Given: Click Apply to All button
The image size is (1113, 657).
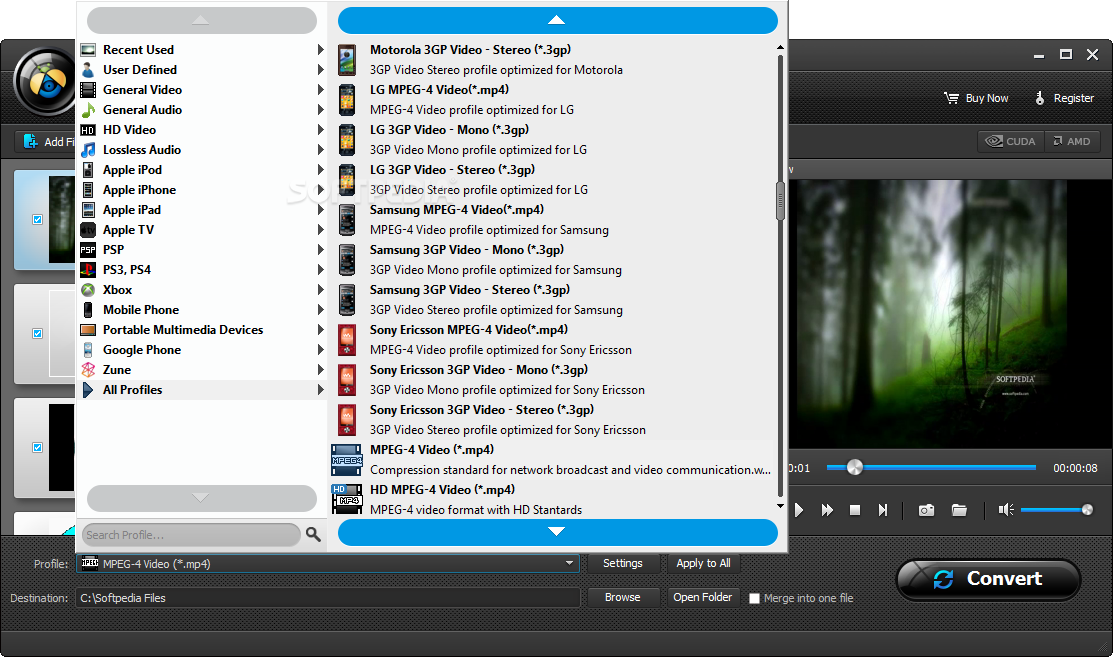Looking at the screenshot, I should click(703, 563).
